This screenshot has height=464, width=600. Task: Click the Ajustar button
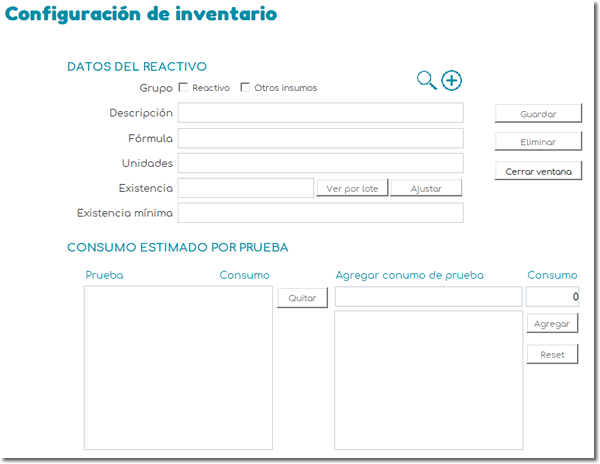[426, 188]
